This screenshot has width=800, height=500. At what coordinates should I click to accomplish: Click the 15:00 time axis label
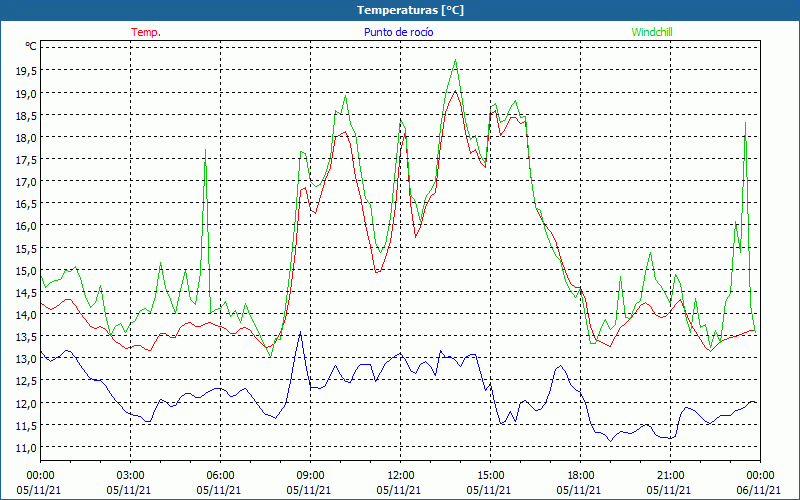[x=490, y=476]
